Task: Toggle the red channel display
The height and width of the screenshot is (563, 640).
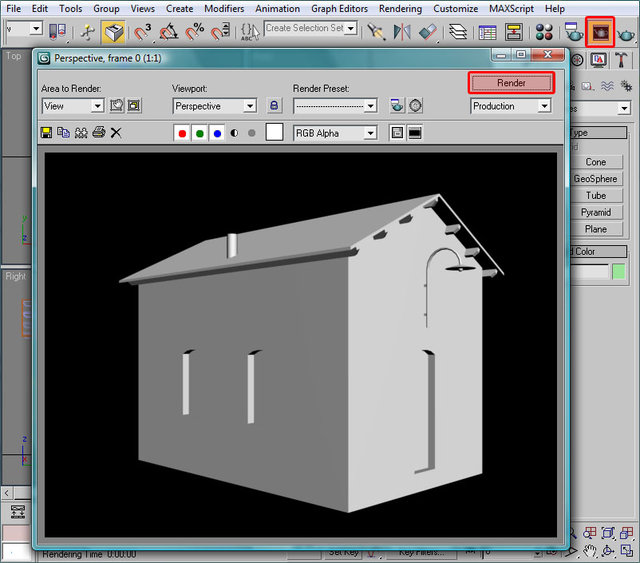Action: (x=183, y=133)
